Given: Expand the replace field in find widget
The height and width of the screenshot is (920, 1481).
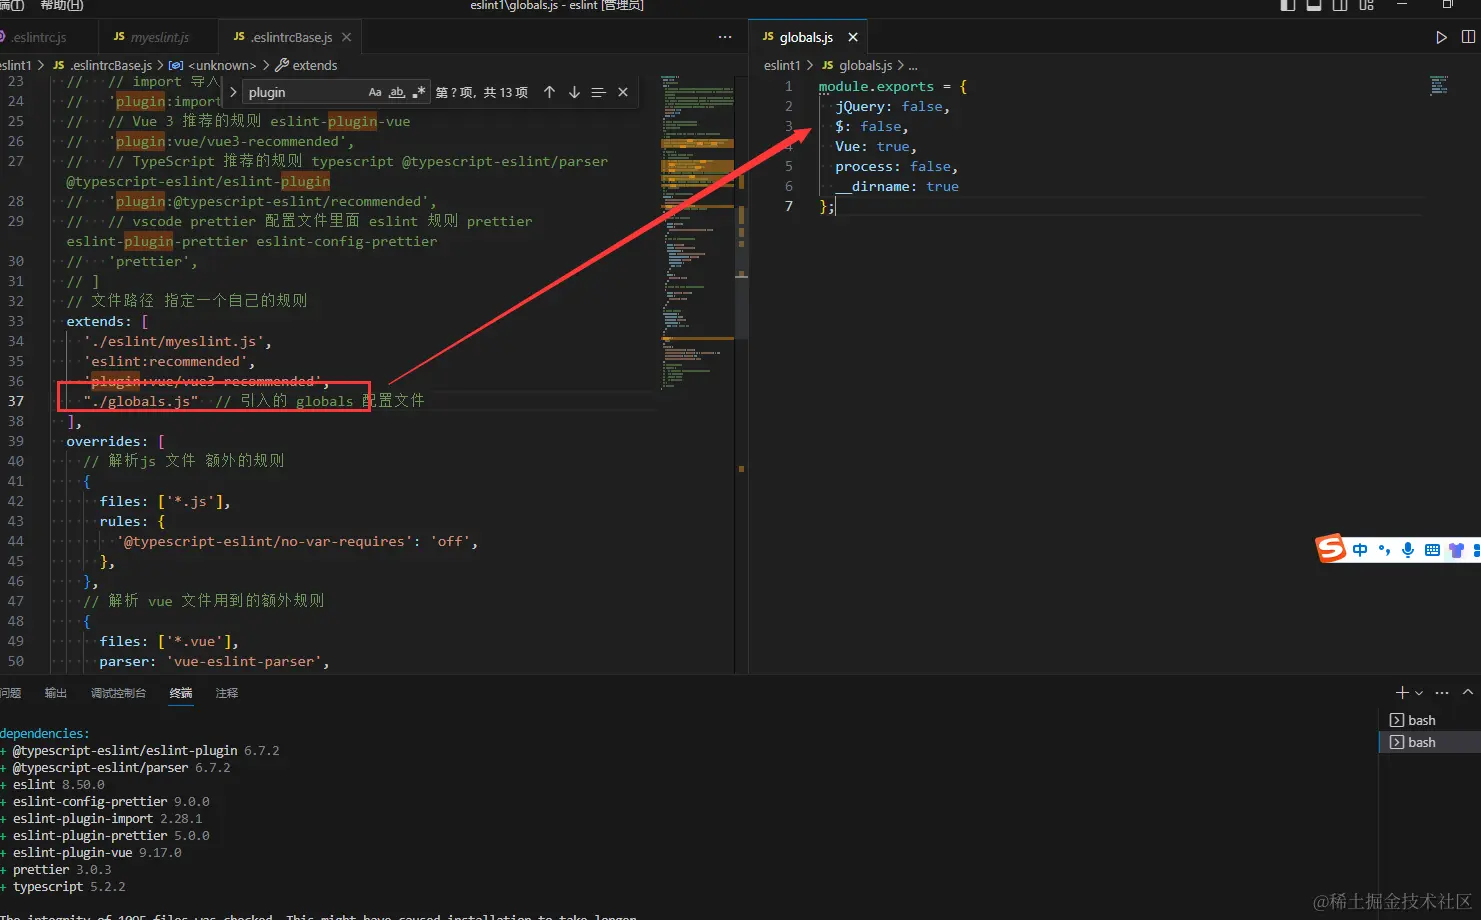Looking at the screenshot, I should tap(233, 92).
